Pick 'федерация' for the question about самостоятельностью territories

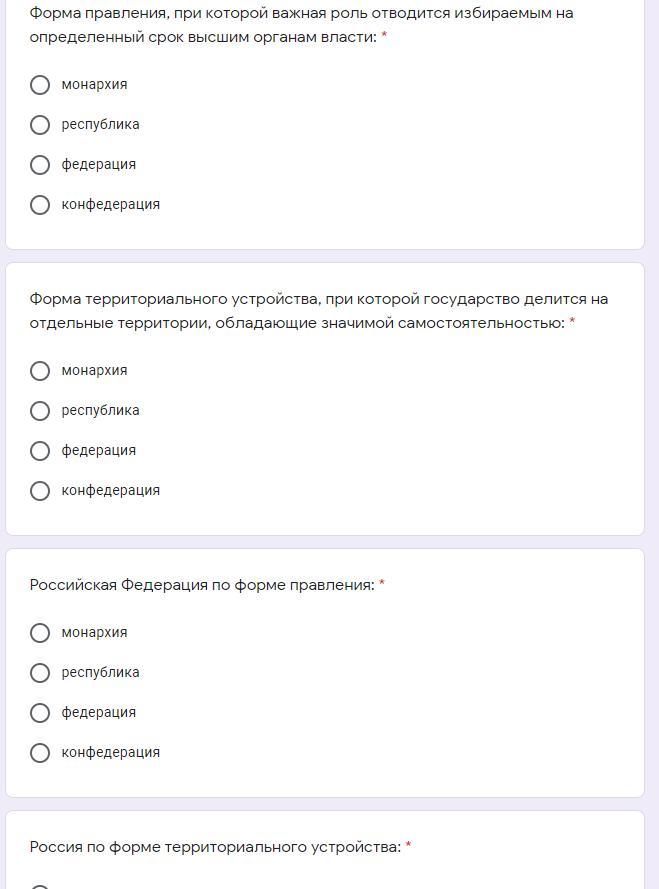click(x=40, y=451)
